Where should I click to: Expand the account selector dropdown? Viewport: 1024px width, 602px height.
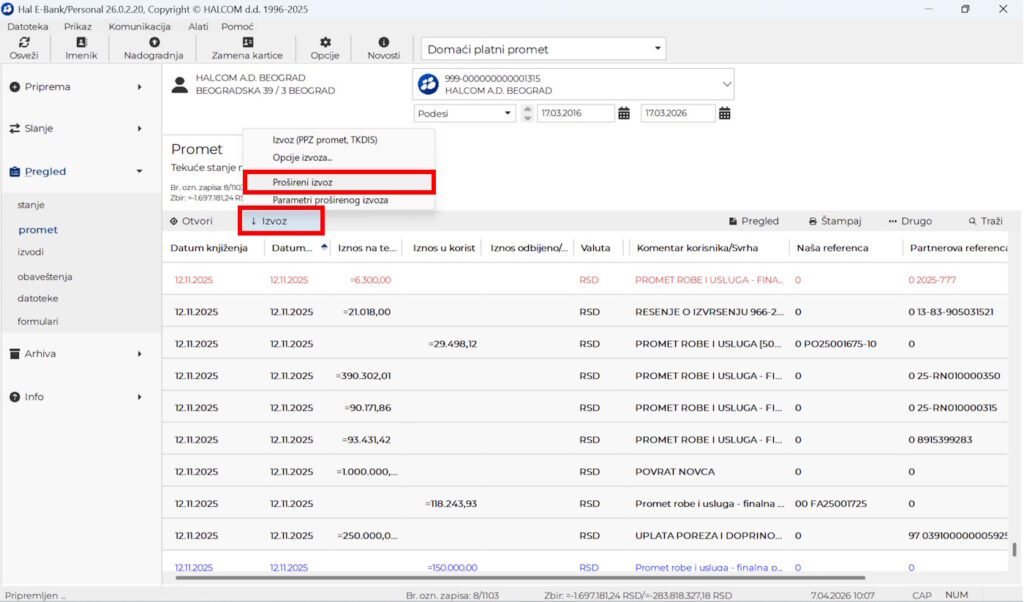click(x=725, y=85)
